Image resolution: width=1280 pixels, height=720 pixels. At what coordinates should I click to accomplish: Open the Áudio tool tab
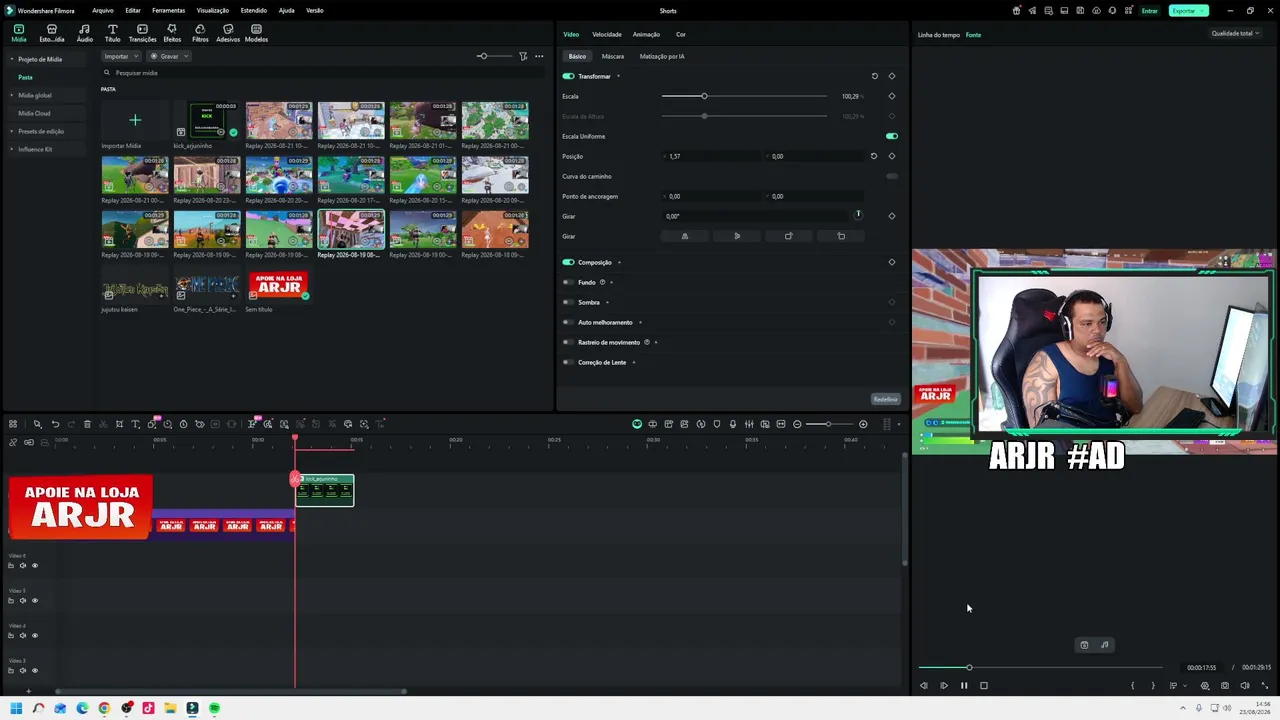[84, 33]
